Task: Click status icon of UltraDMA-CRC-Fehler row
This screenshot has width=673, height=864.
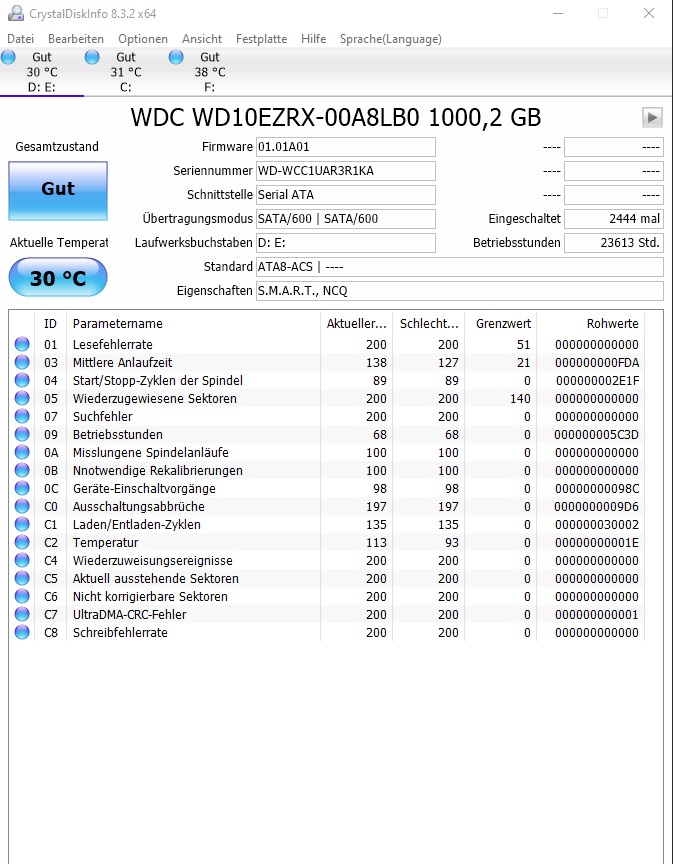Action: click(x=22, y=614)
